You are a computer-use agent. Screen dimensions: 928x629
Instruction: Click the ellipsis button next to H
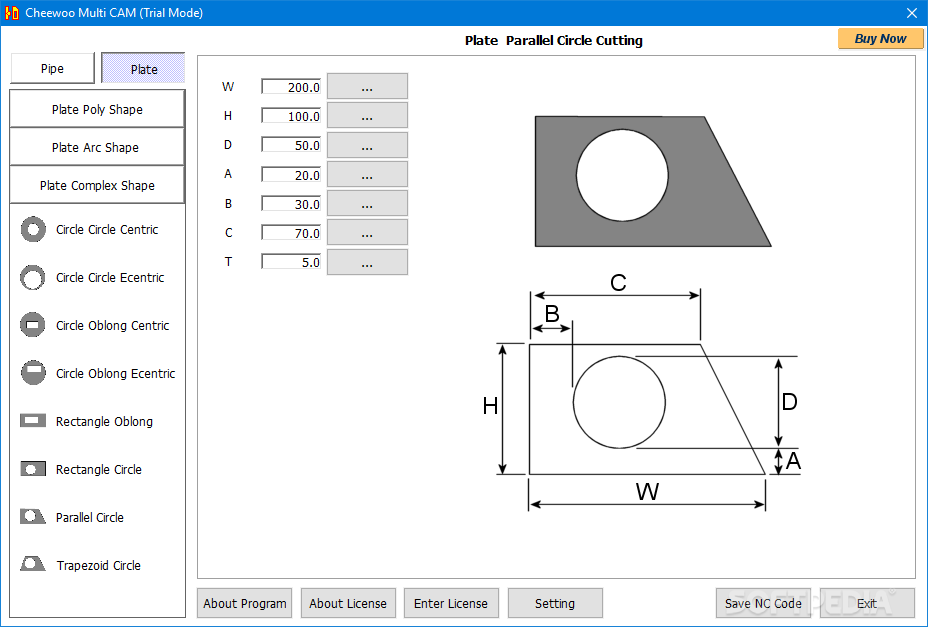368,115
